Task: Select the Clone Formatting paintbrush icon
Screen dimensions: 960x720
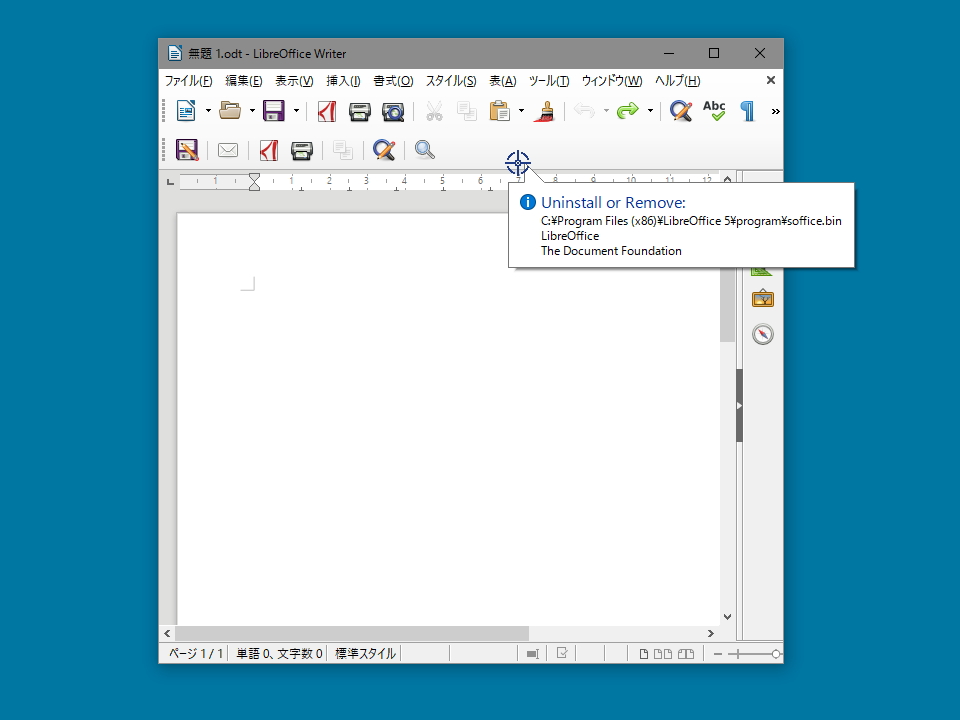Action: point(544,111)
